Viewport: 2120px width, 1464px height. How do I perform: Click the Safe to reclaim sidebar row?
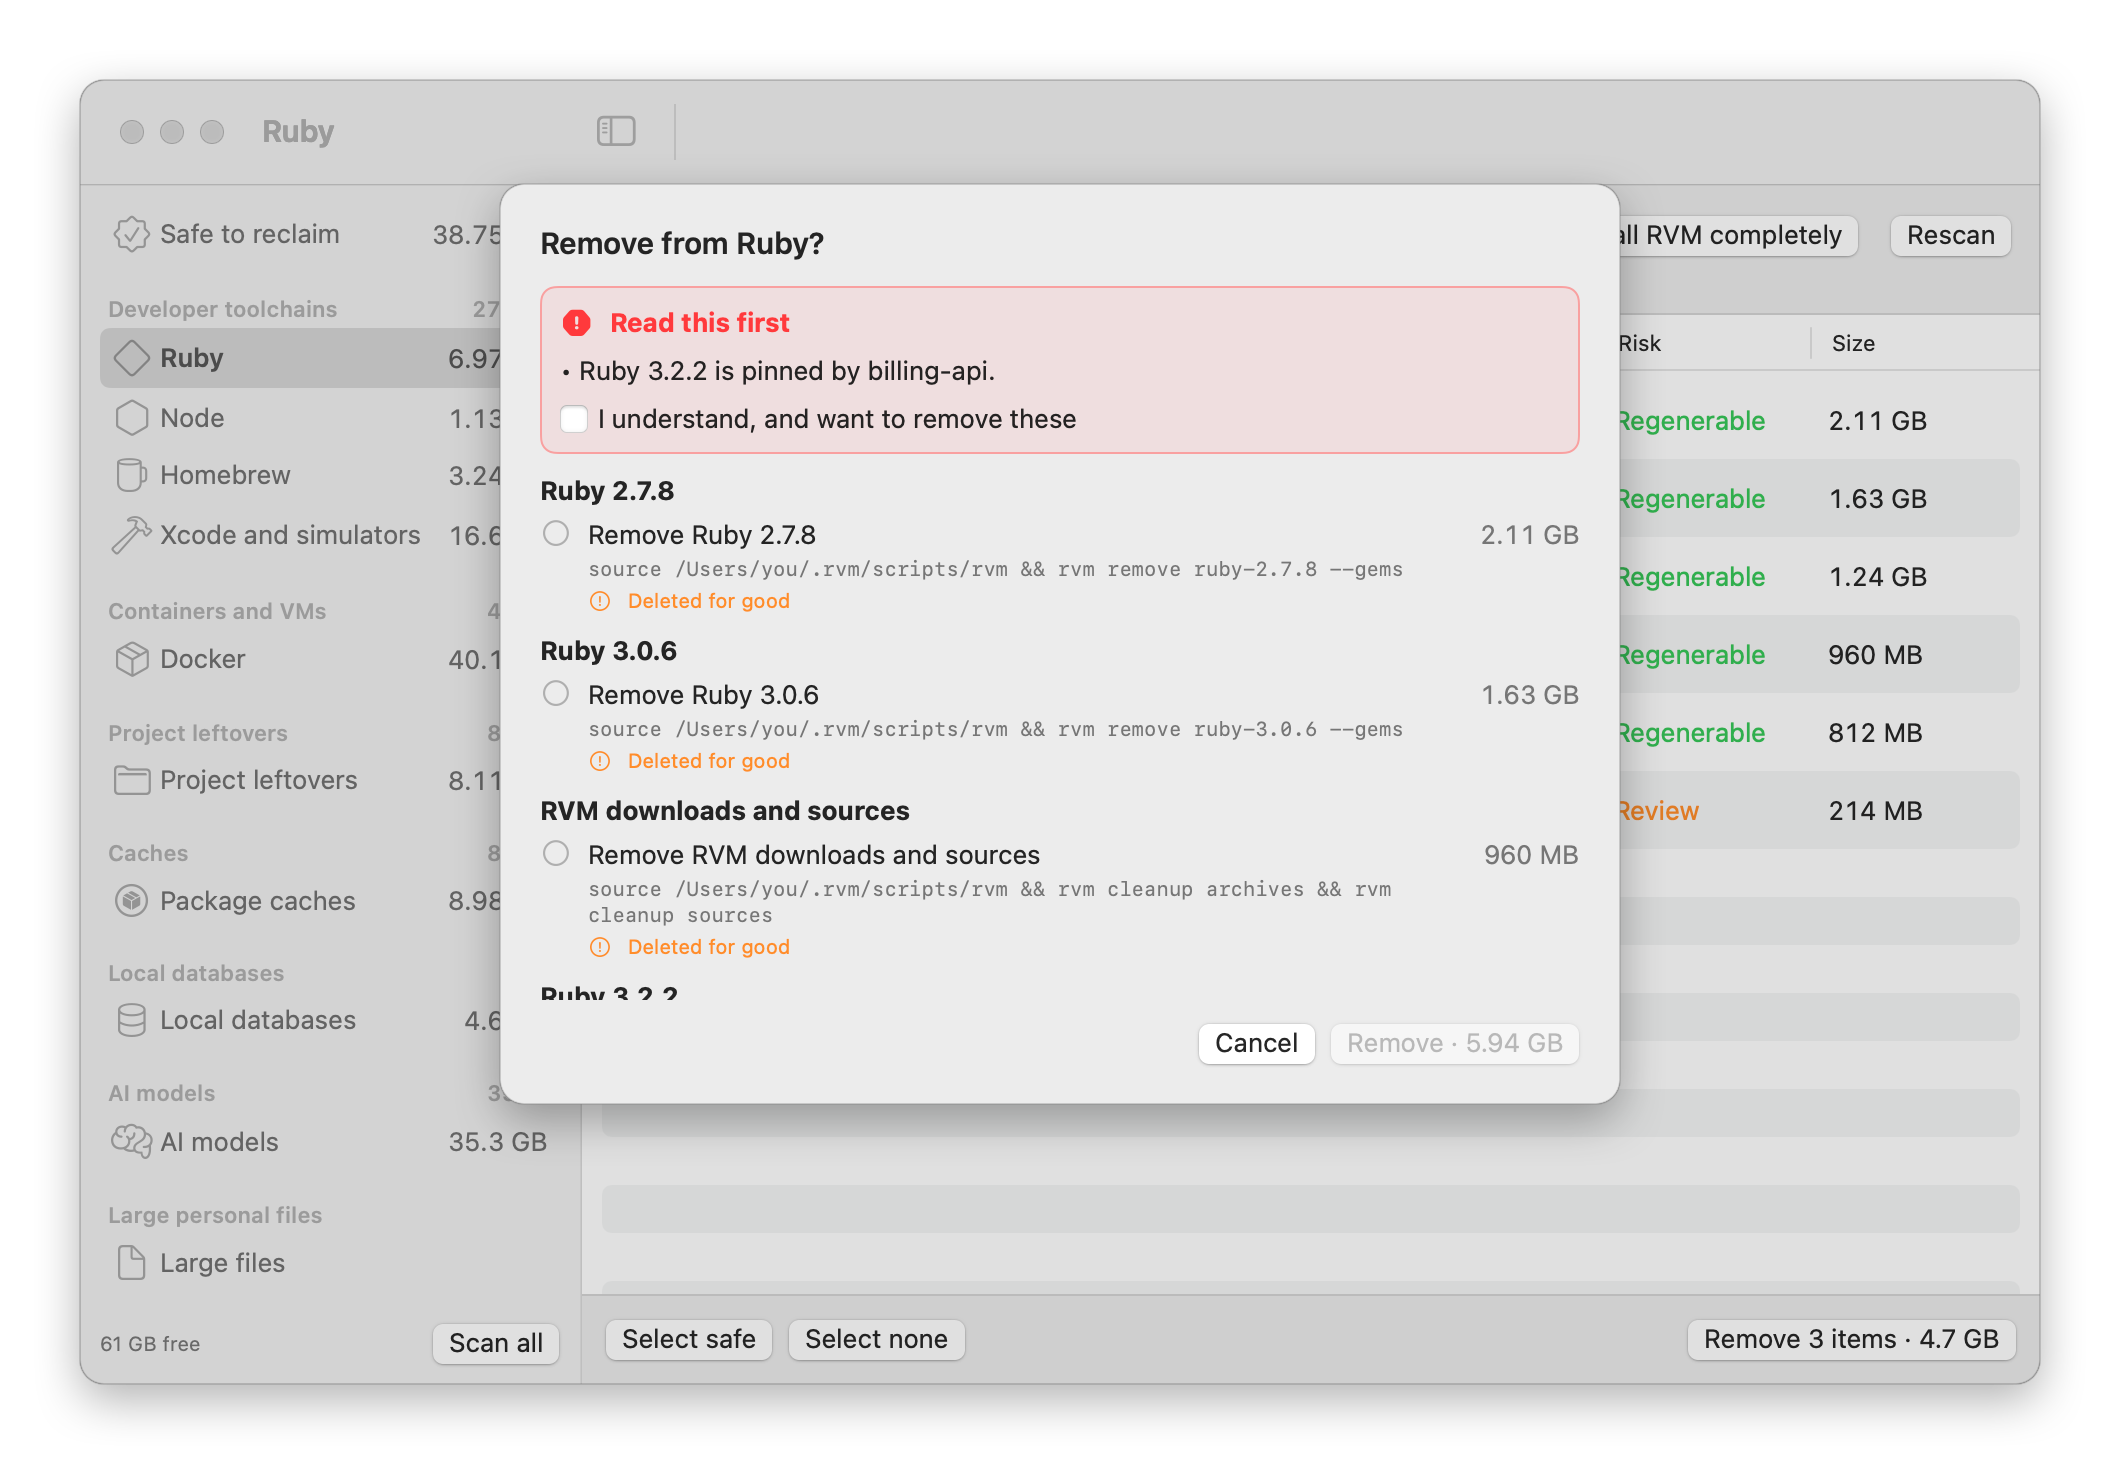300,234
